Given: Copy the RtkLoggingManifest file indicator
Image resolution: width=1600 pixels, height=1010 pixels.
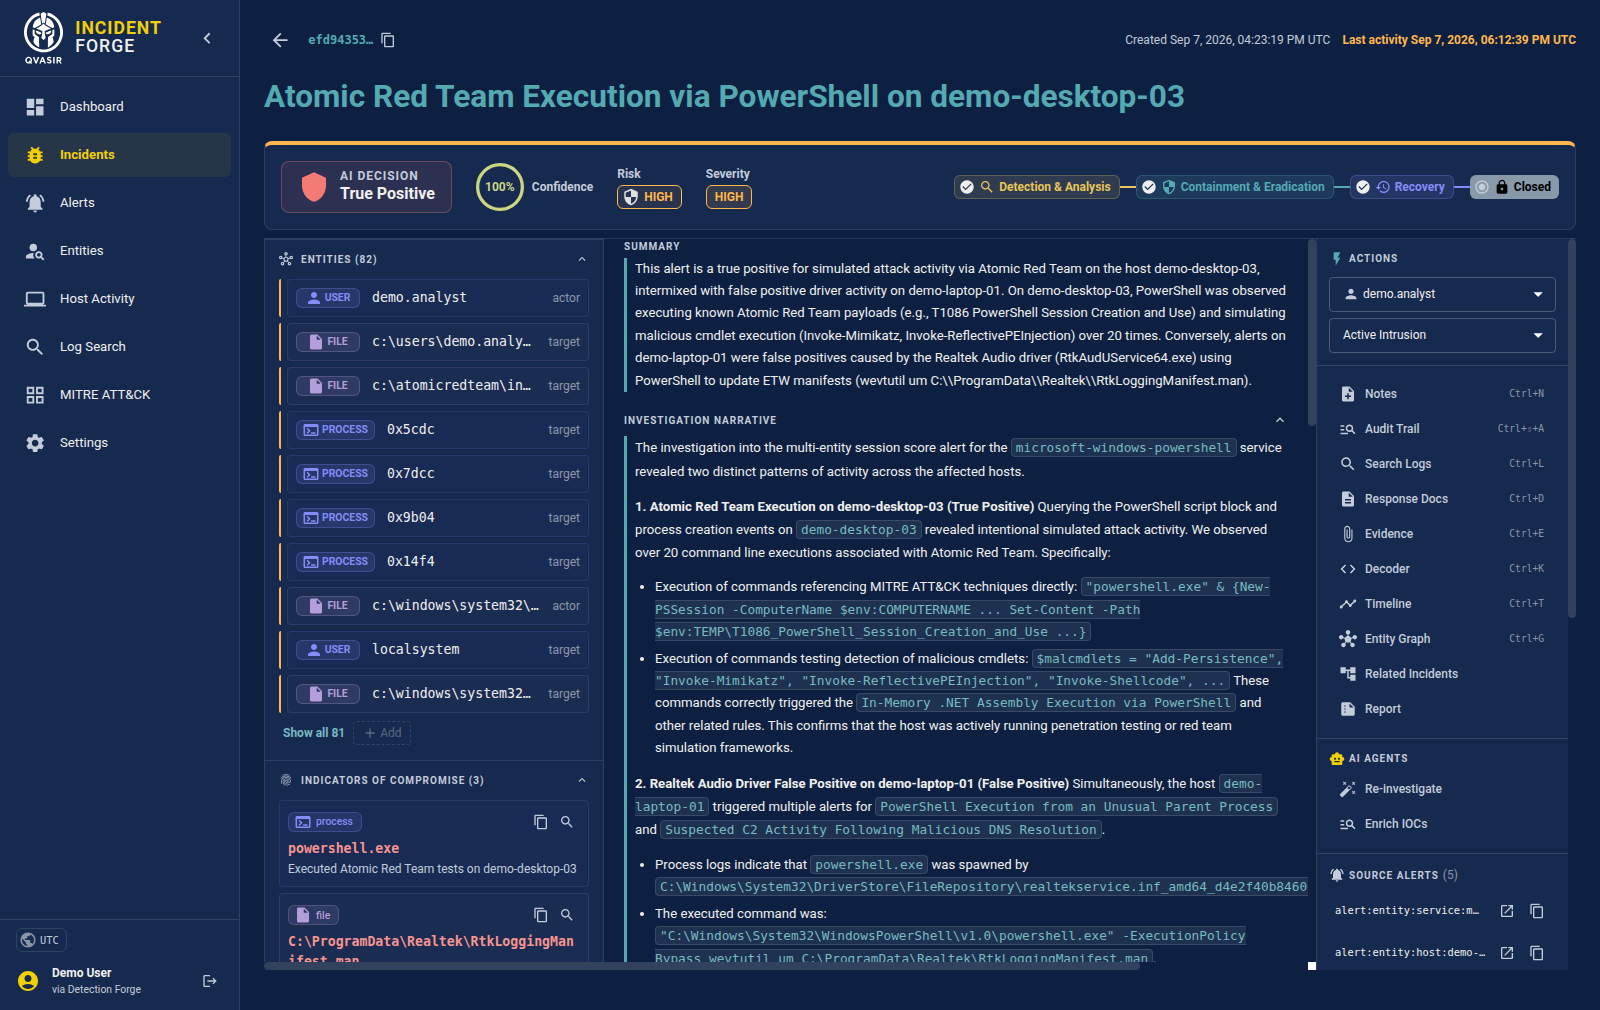Looking at the screenshot, I should (x=541, y=915).
